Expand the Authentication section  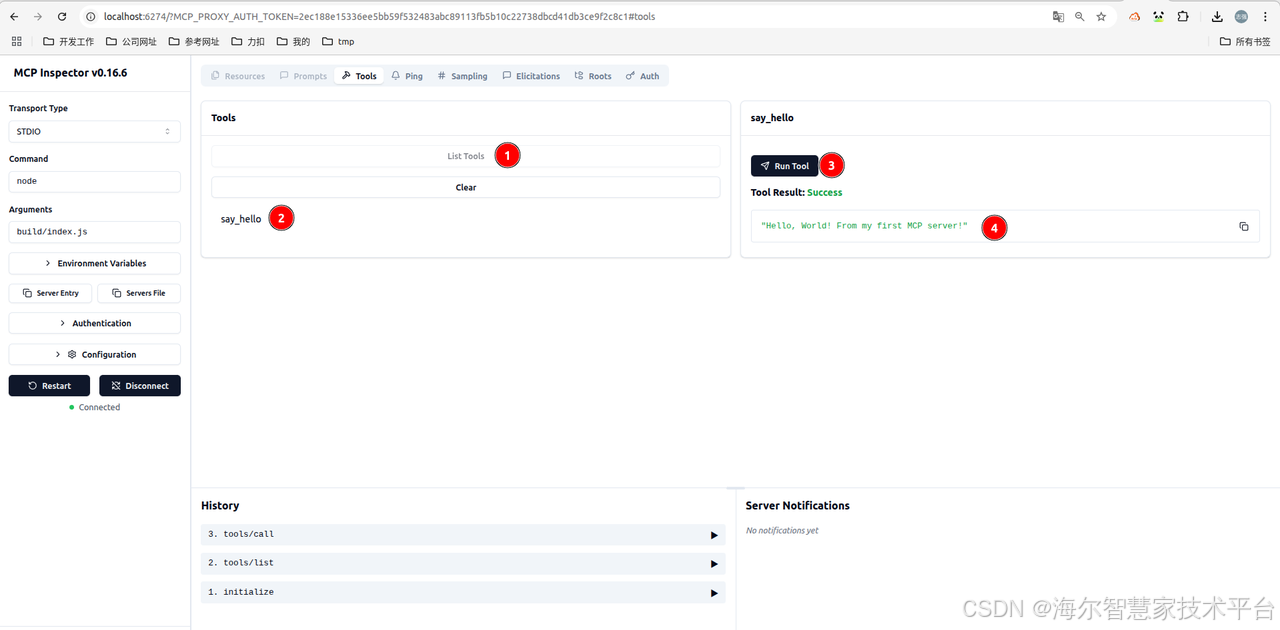click(94, 324)
